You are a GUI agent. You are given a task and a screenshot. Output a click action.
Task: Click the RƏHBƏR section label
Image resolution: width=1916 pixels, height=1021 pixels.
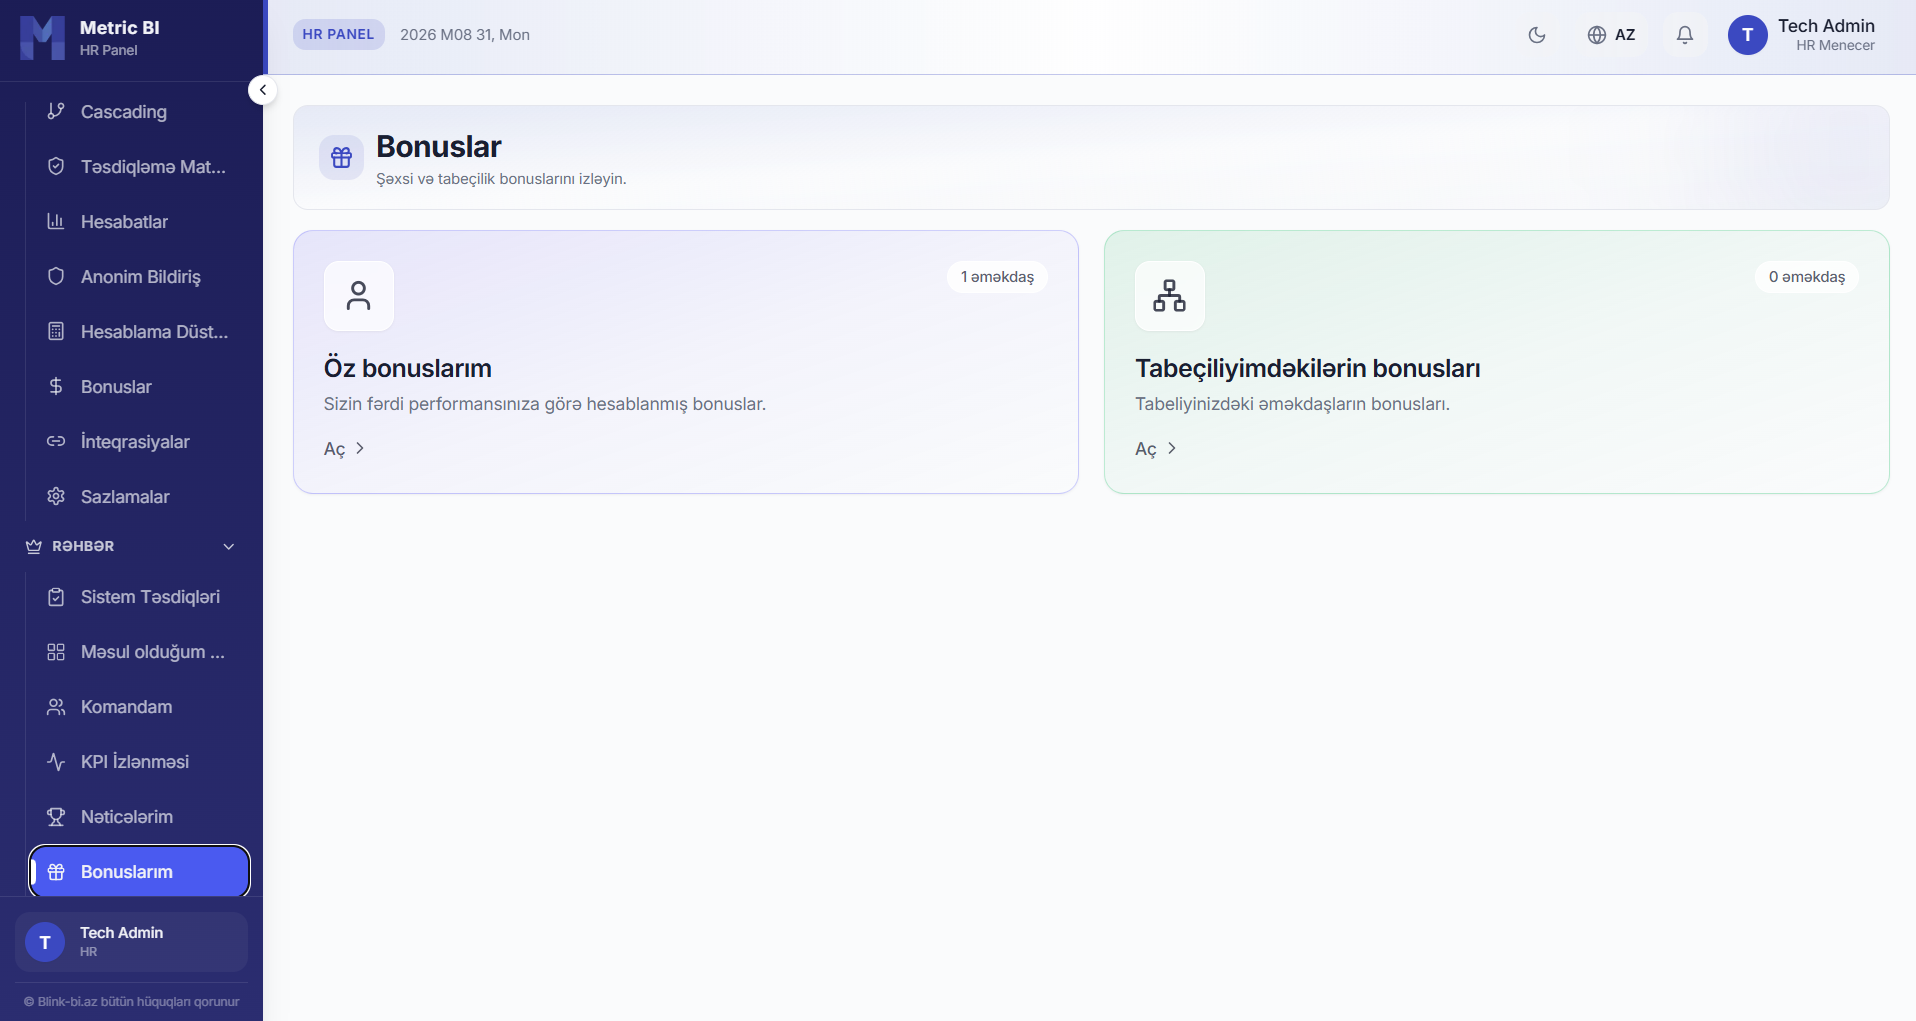tap(83, 546)
